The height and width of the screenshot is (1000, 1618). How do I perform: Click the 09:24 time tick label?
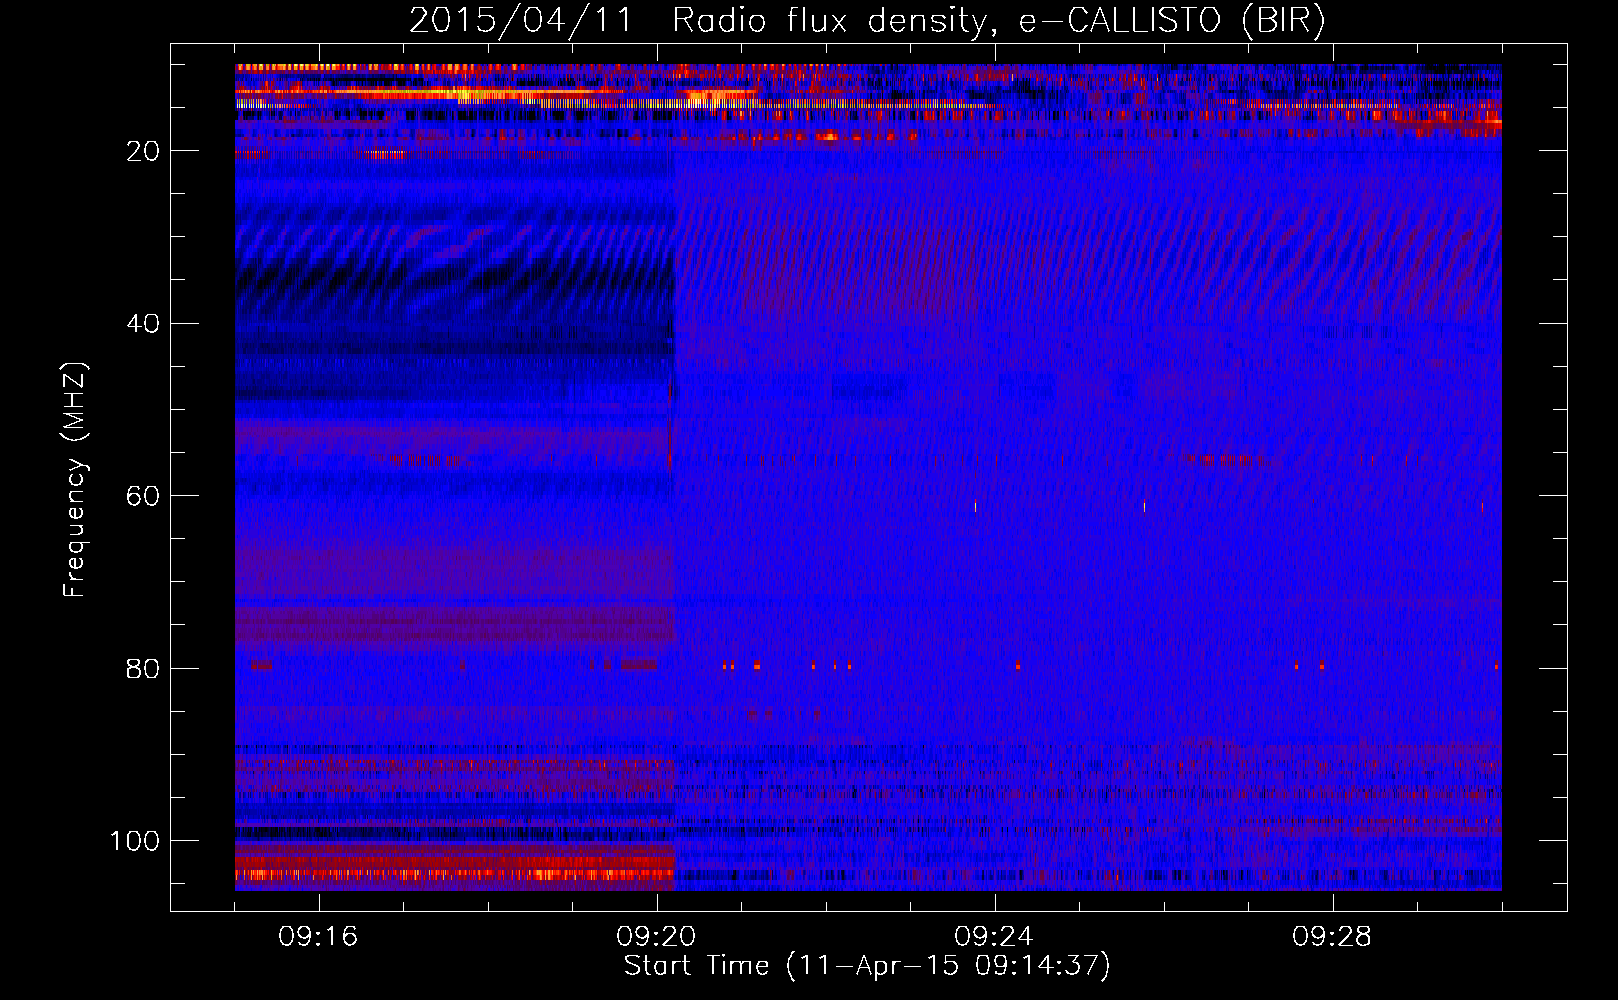click(x=994, y=937)
